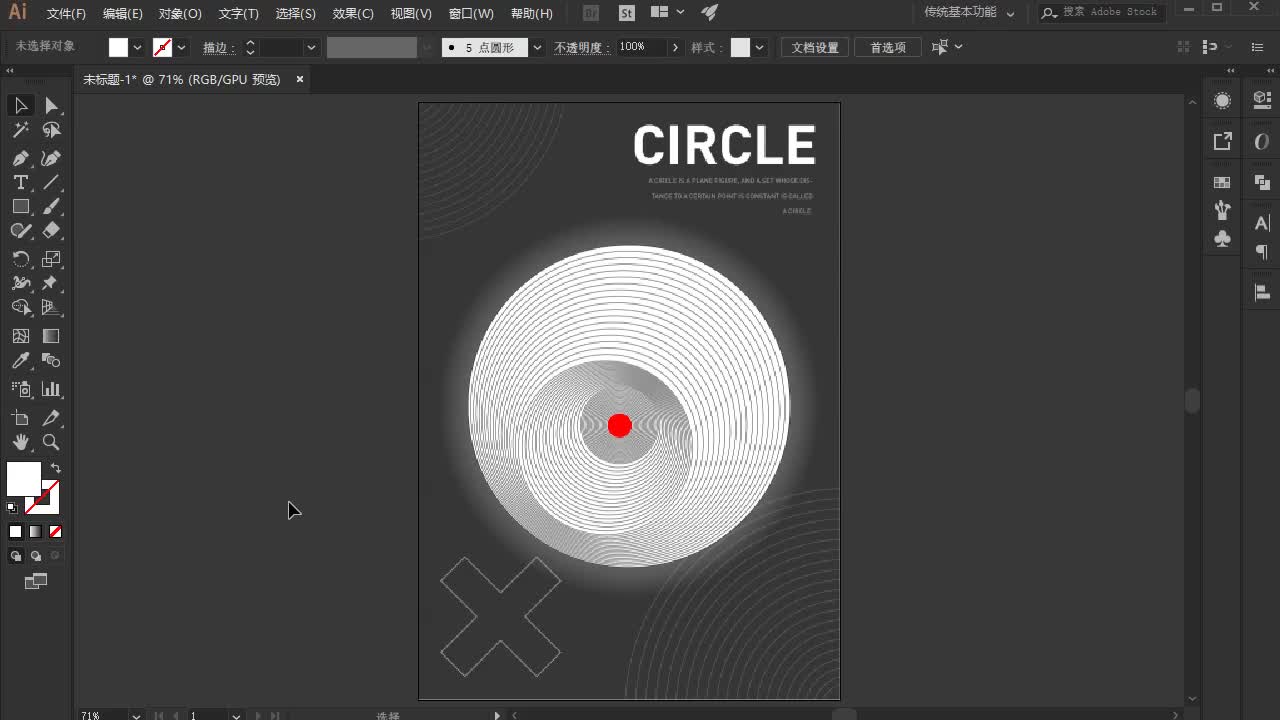Screen dimensions: 1280x720
Task: Open the Character panel icon
Action: (1262, 223)
